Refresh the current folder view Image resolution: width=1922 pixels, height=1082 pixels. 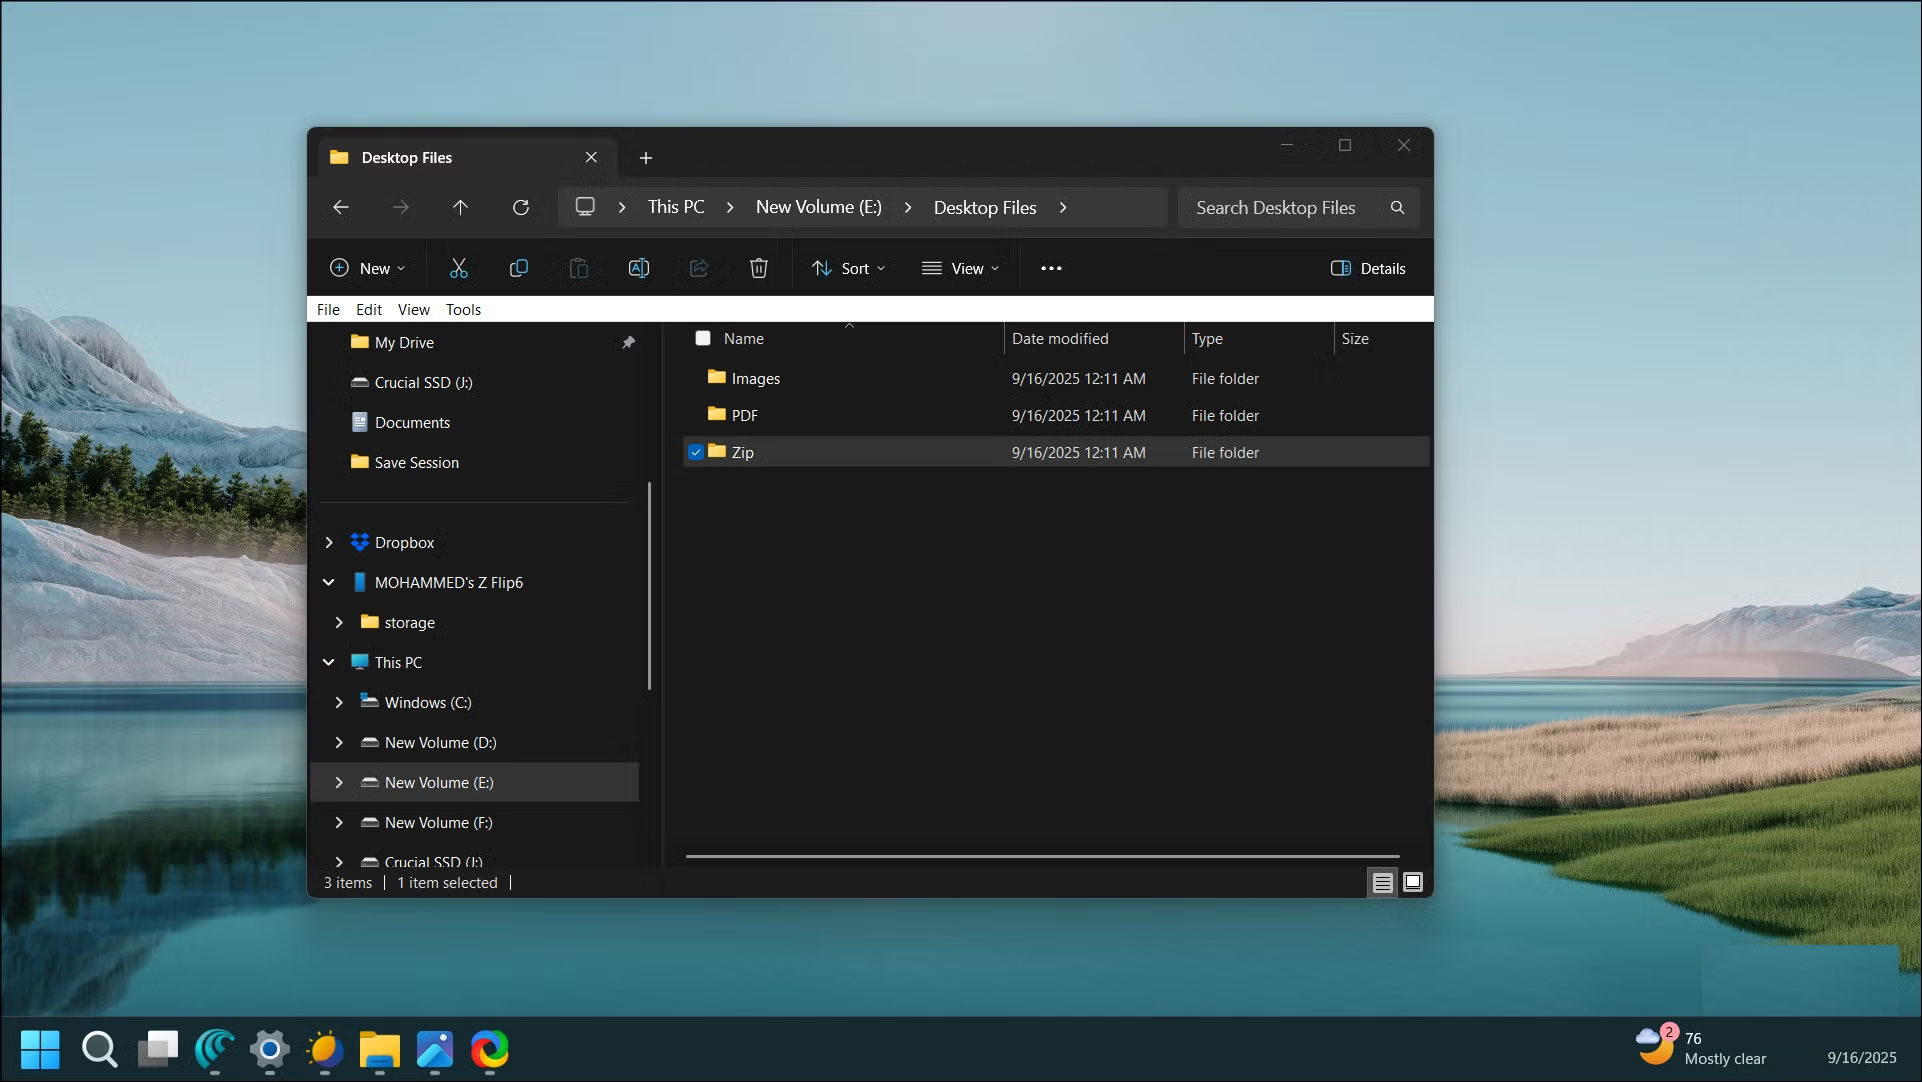coord(521,207)
